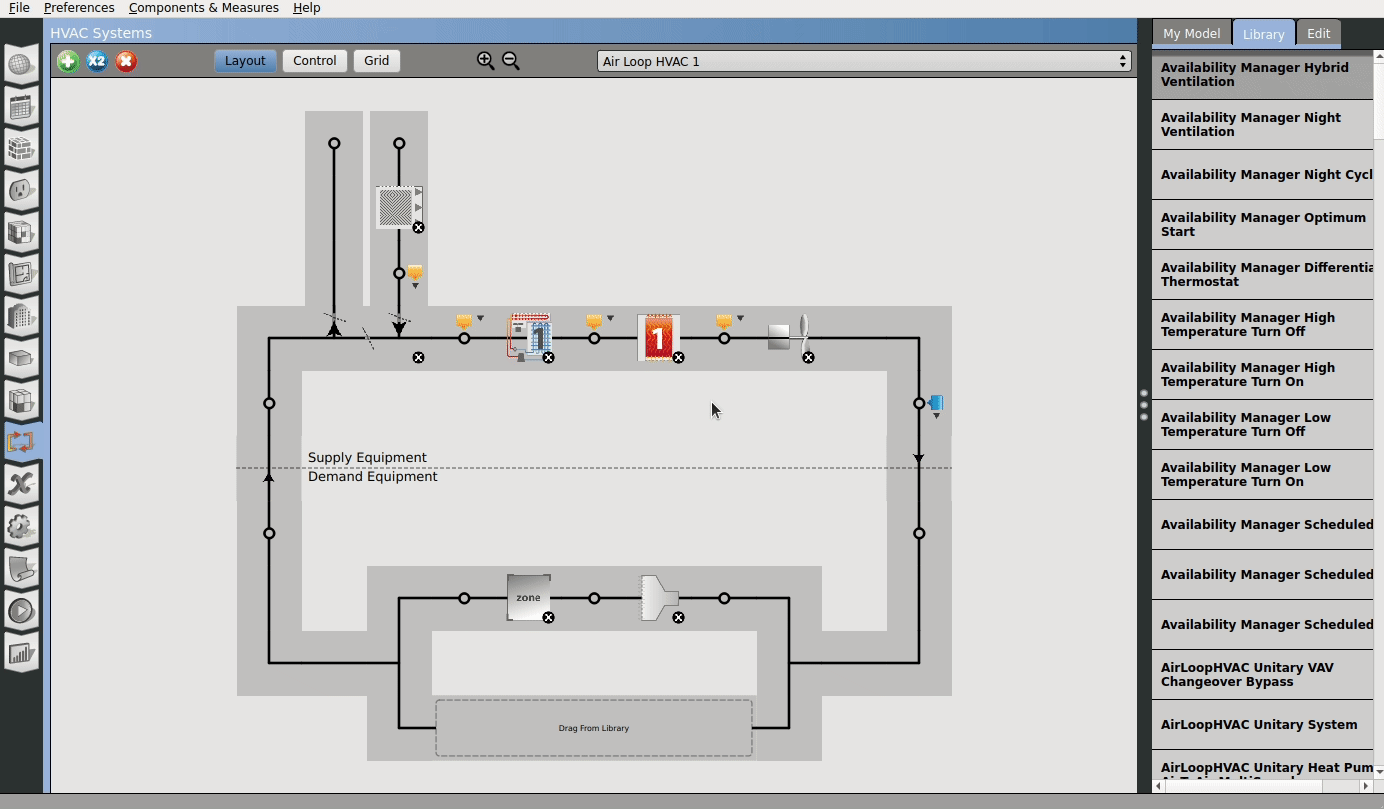
Task: Select the Loads tab with outlet icon
Action: point(21,190)
